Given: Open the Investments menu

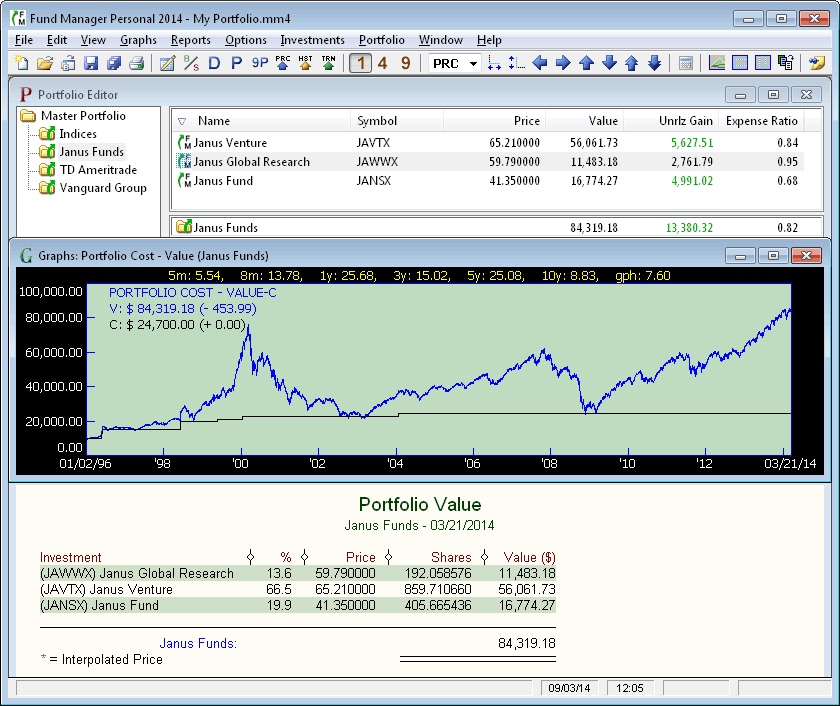Looking at the screenshot, I should tap(312, 40).
